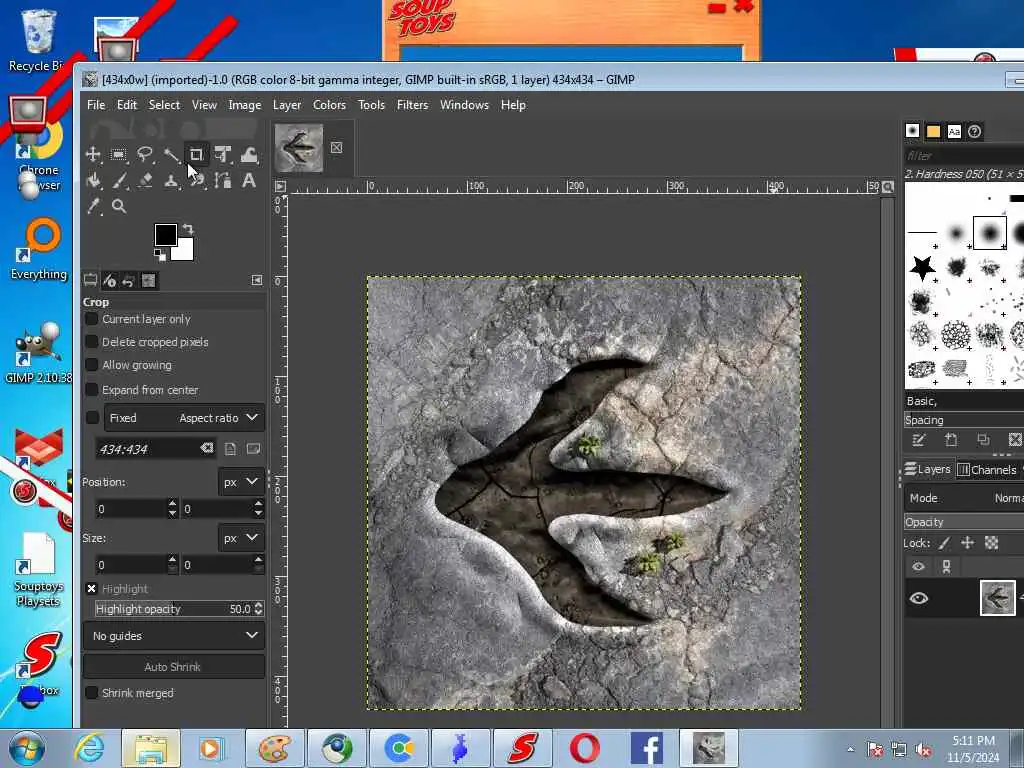Duplicate the selected brush
The width and height of the screenshot is (1024, 768).
tap(983, 440)
